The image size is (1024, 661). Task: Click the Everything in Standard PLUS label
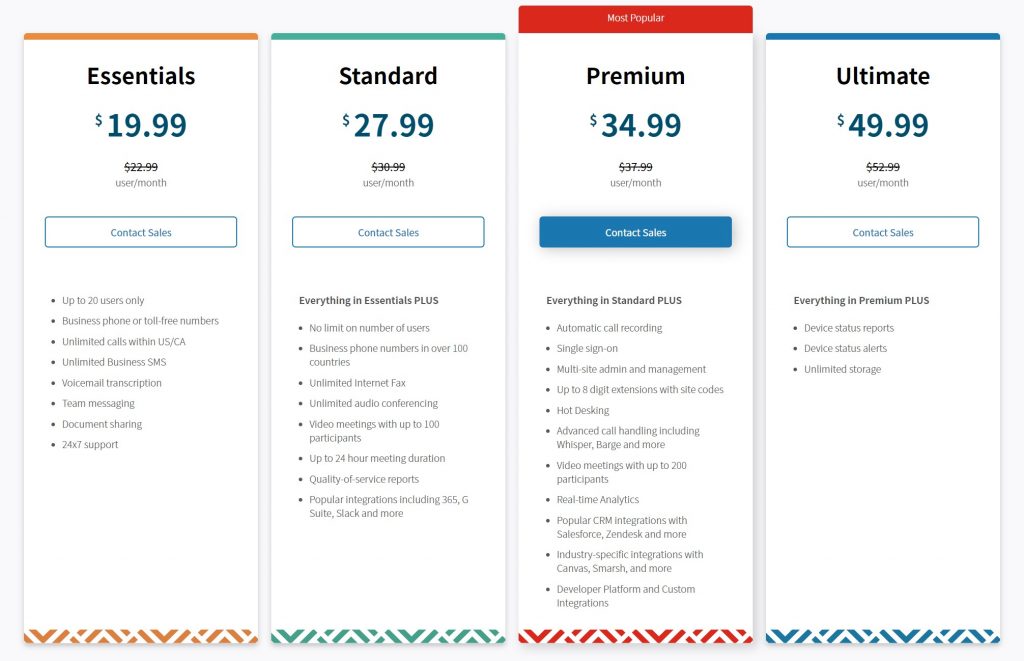coord(613,300)
